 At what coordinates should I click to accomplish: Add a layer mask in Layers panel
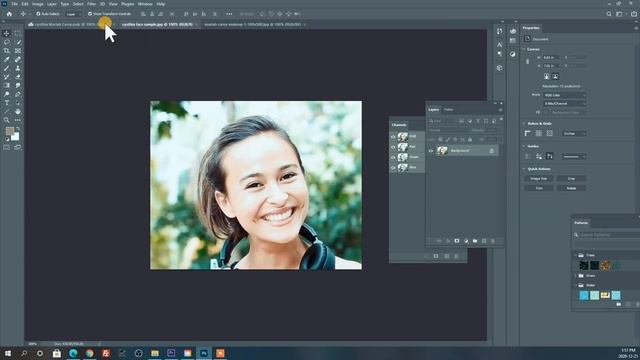pos(457,241)
